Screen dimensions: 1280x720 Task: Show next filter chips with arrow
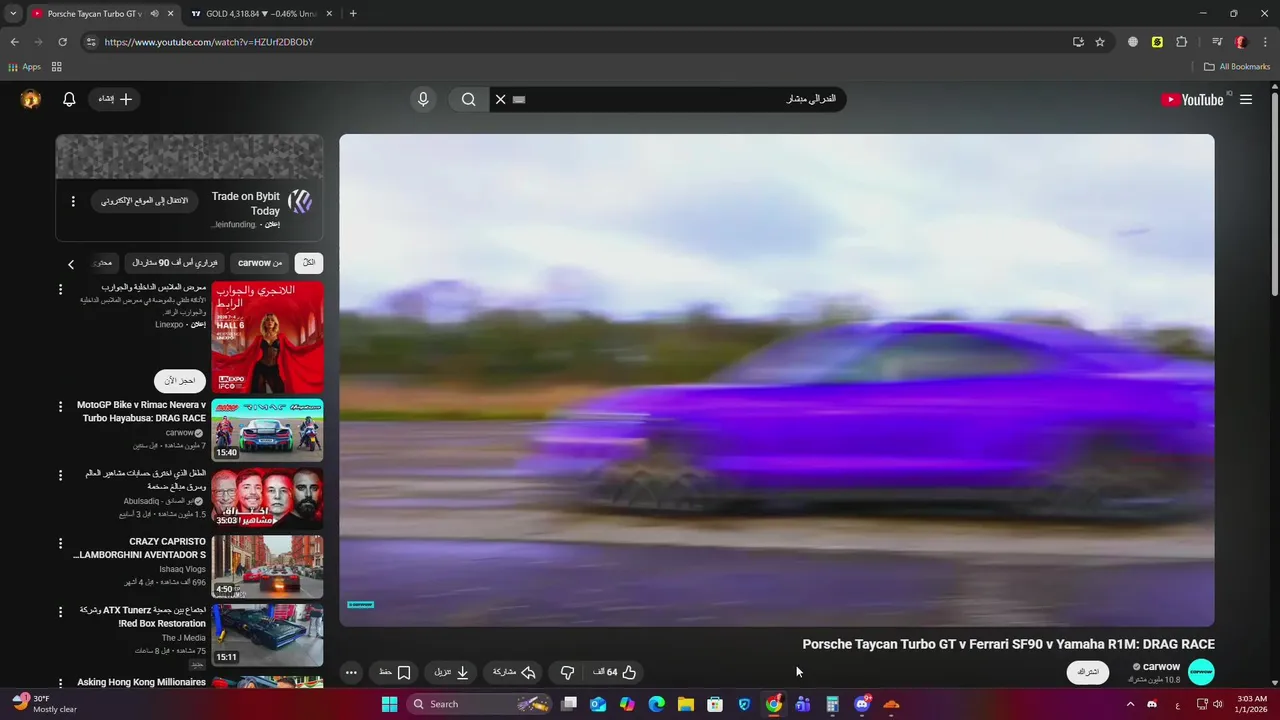(71, 264)
